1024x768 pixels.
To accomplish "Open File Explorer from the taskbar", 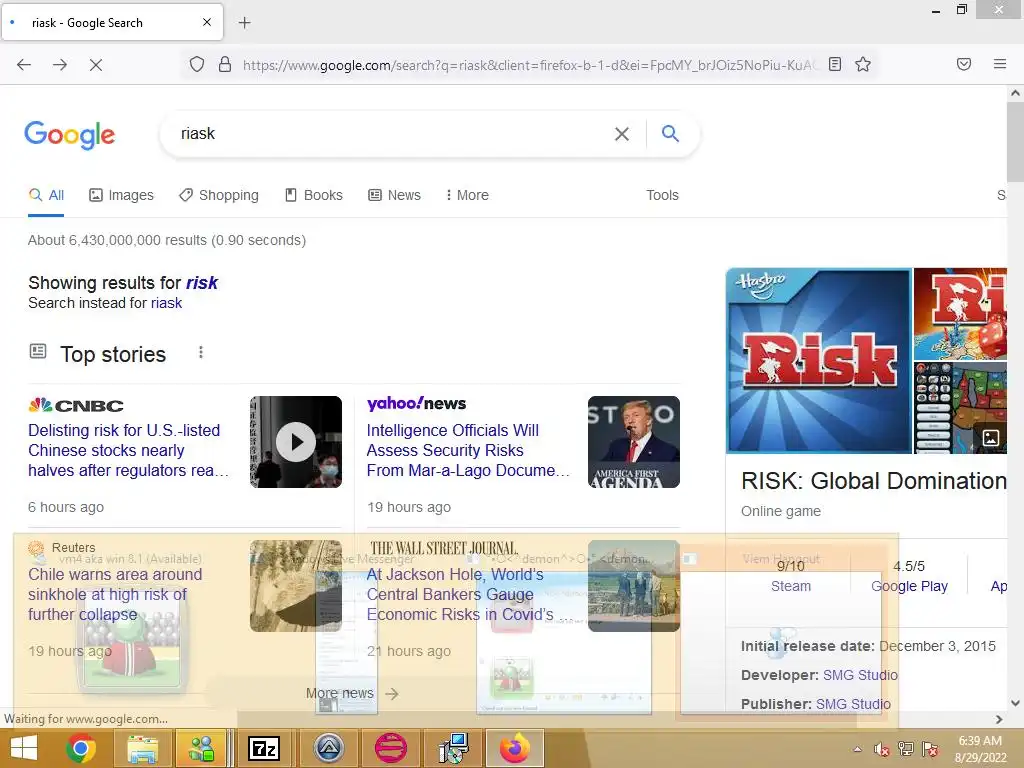I will click(142, 748).
